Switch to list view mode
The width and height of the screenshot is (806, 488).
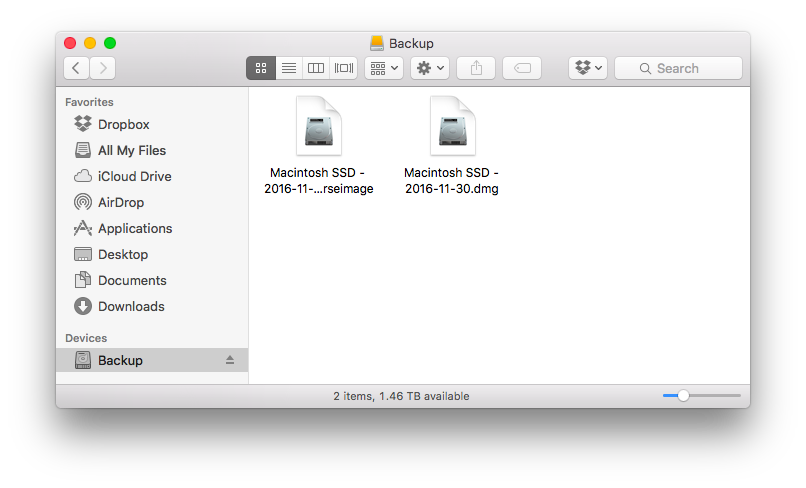289,68
